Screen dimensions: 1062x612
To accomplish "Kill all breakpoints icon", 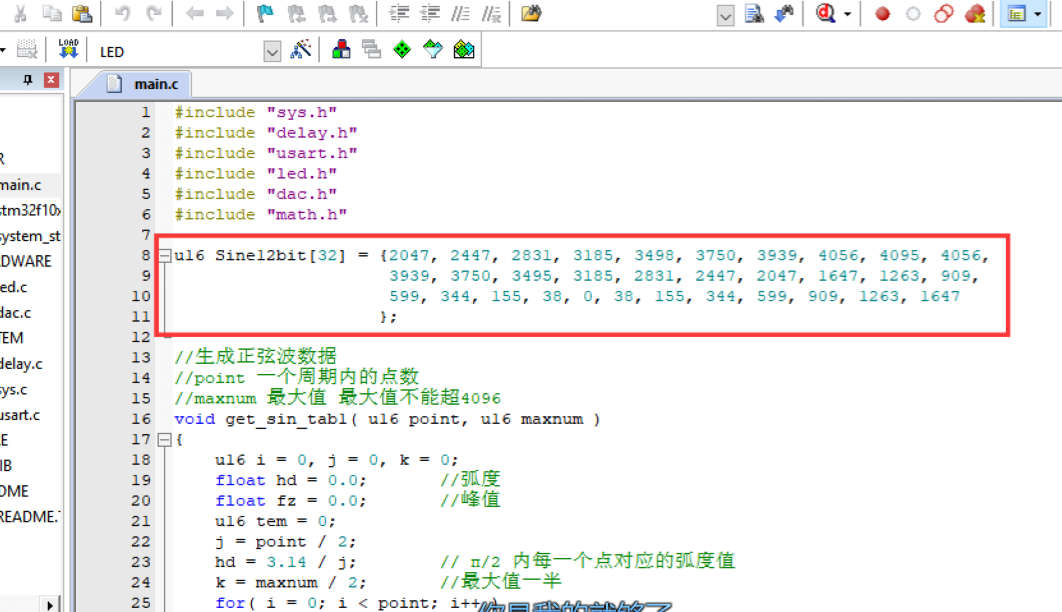I will point(975,14).
